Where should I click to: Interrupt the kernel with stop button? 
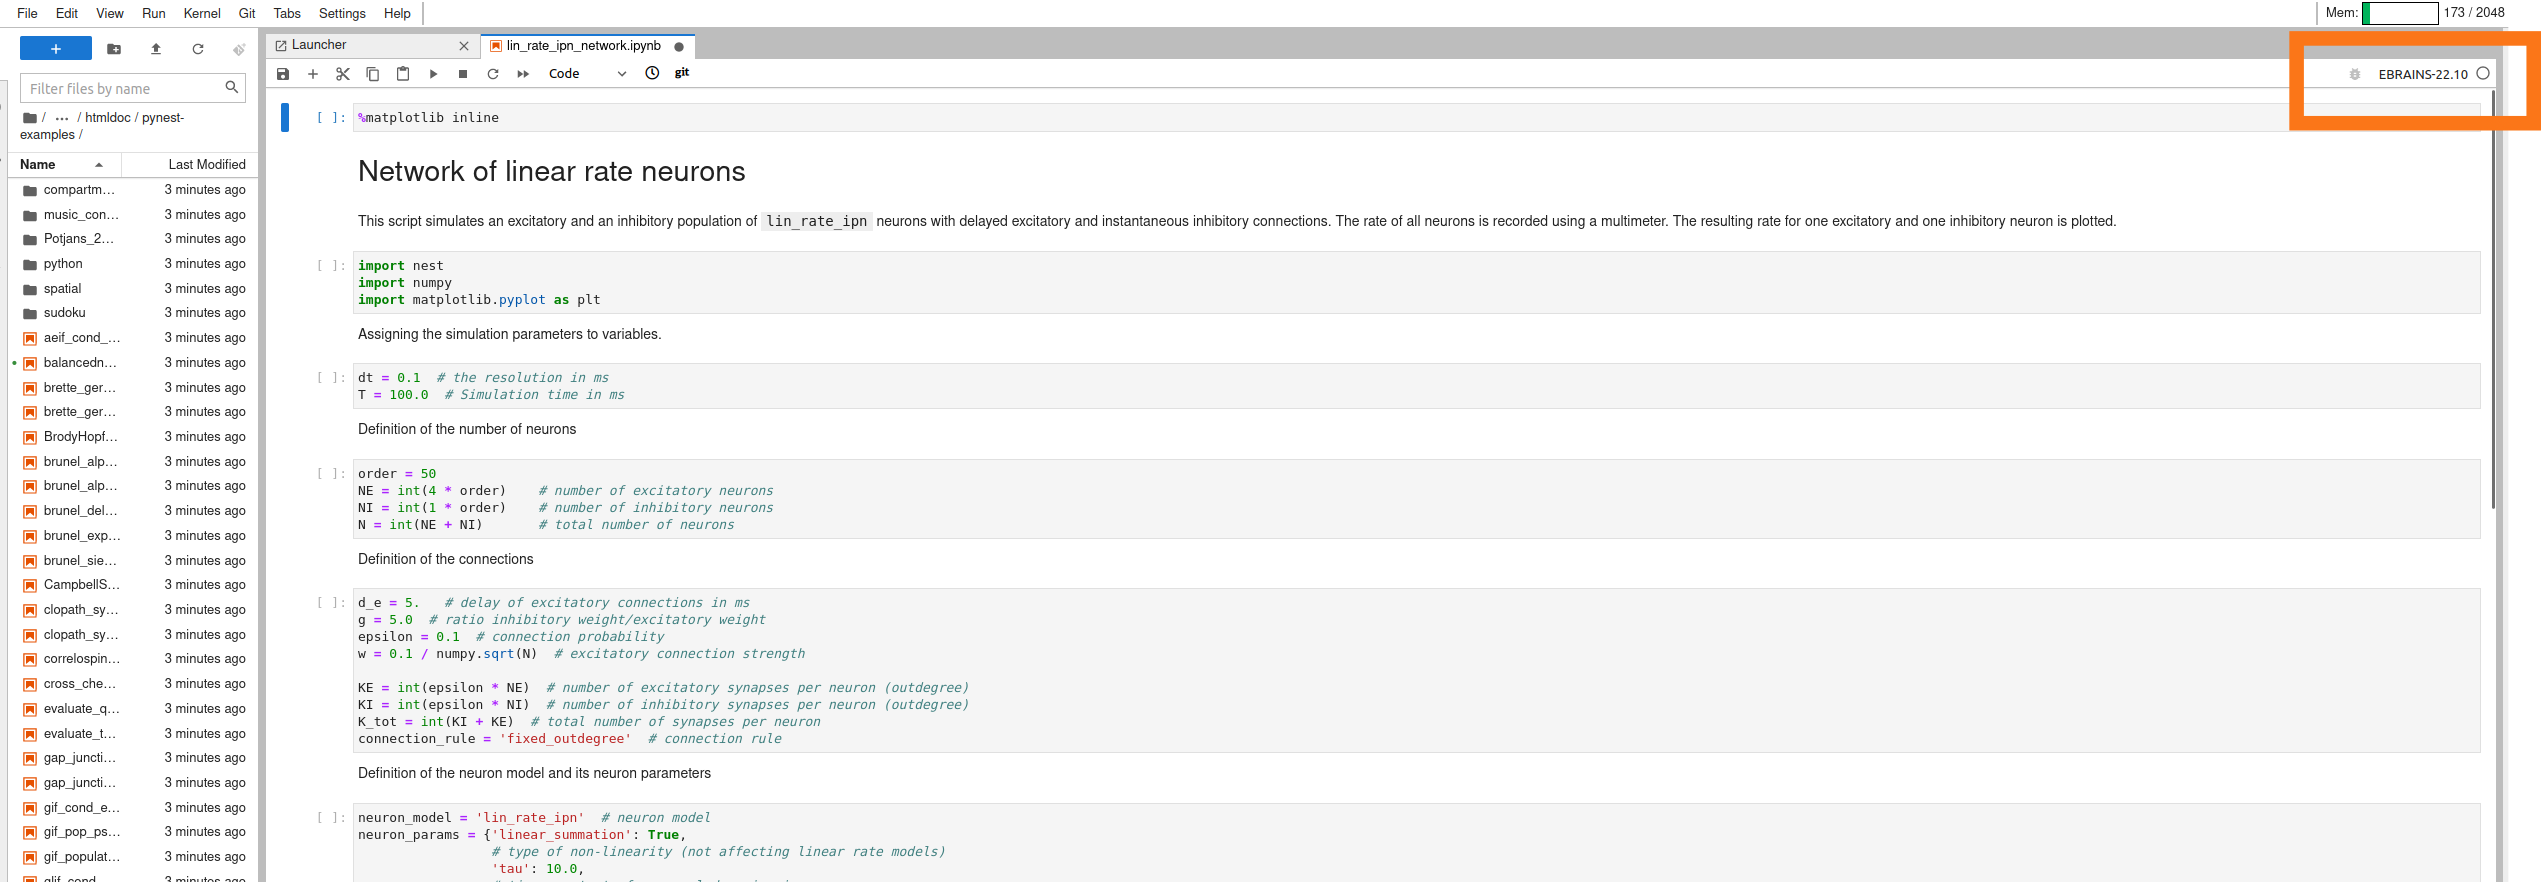[x=463, y=74]
